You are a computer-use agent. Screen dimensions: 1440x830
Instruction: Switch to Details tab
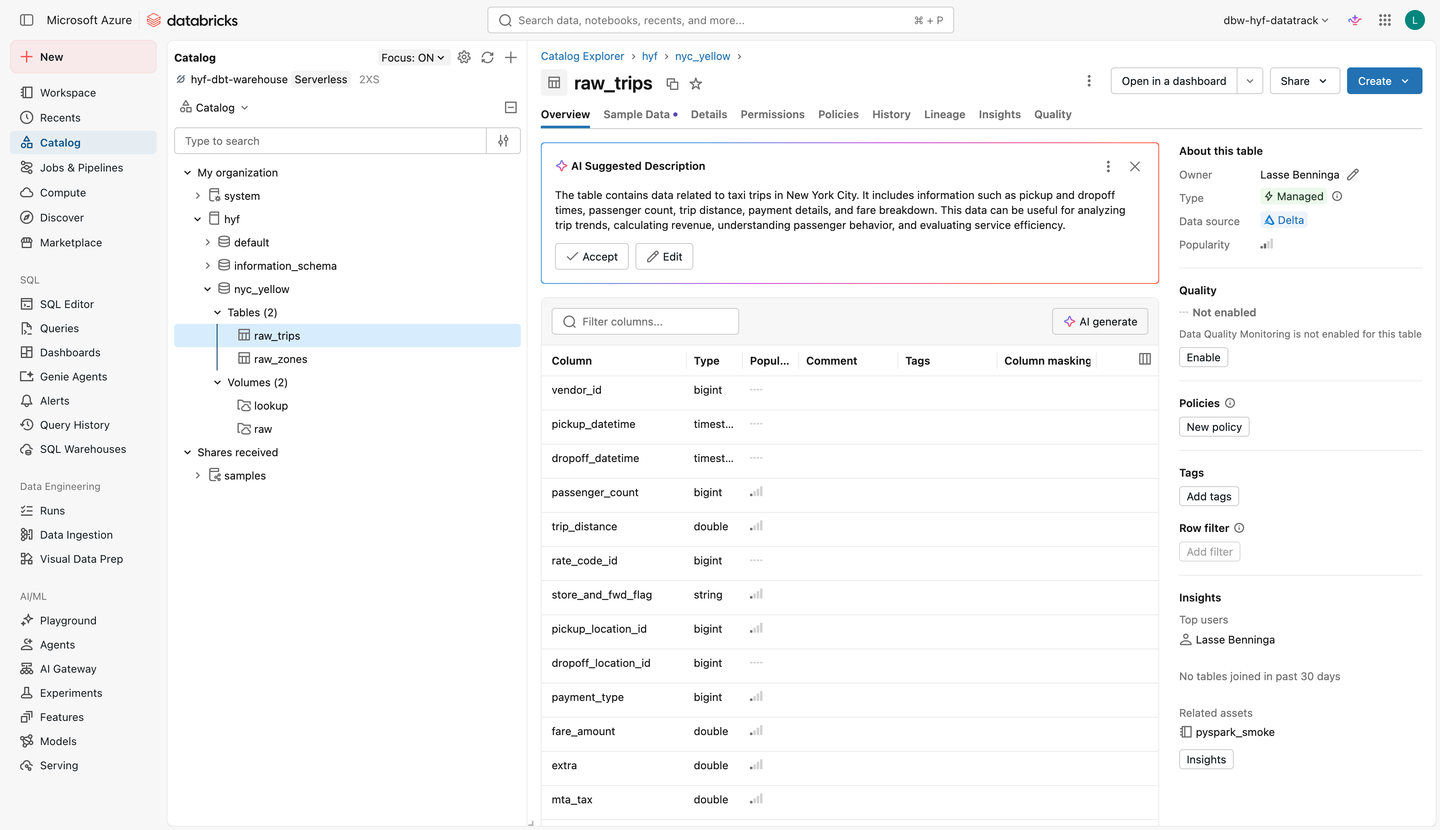pyautogui.click(x=709, y=115)
